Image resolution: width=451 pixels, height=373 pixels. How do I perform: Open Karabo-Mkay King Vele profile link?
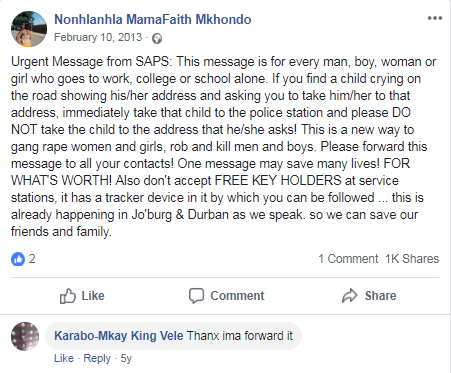119,336
